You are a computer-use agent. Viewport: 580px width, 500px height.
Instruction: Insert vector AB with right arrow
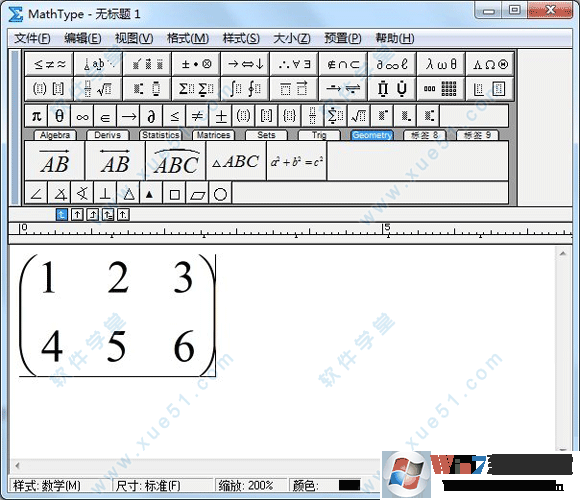click(x=55, y=161)
